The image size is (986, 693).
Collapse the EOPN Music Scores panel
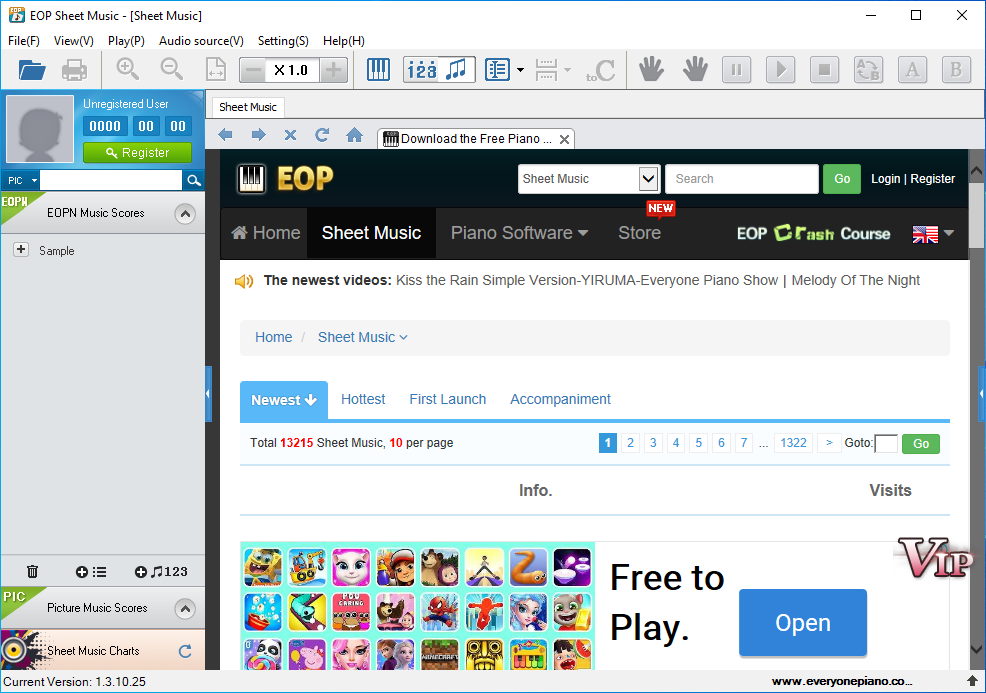184,213
